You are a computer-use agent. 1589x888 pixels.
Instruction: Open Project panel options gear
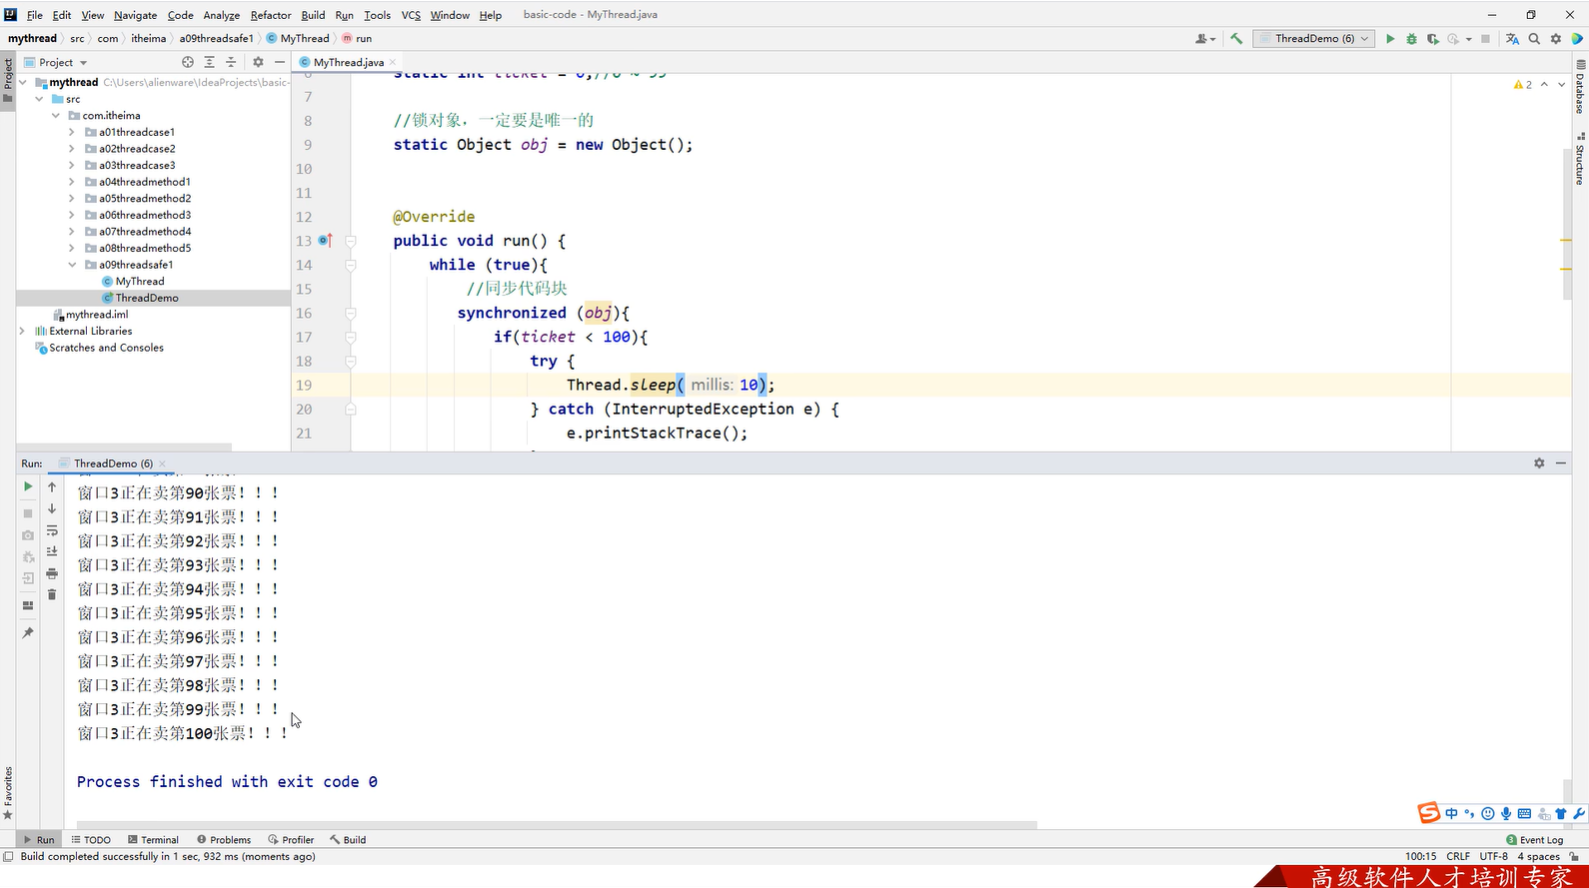(258, 62)
